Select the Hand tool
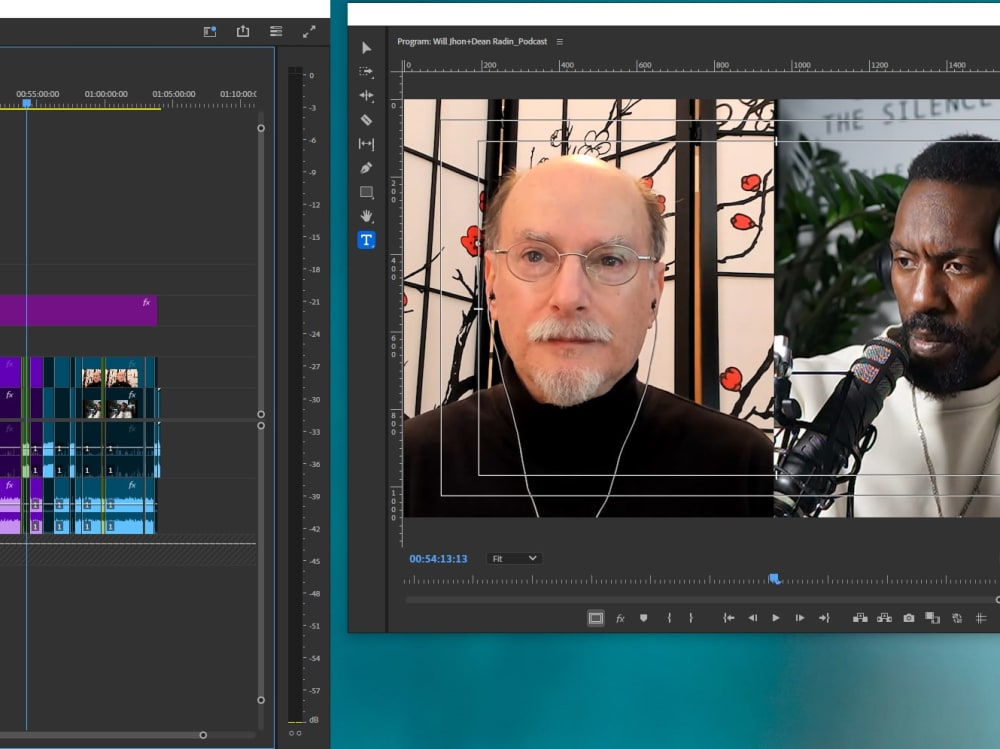The height and width of the screenshot is (749, 1000). click(366, 216)
